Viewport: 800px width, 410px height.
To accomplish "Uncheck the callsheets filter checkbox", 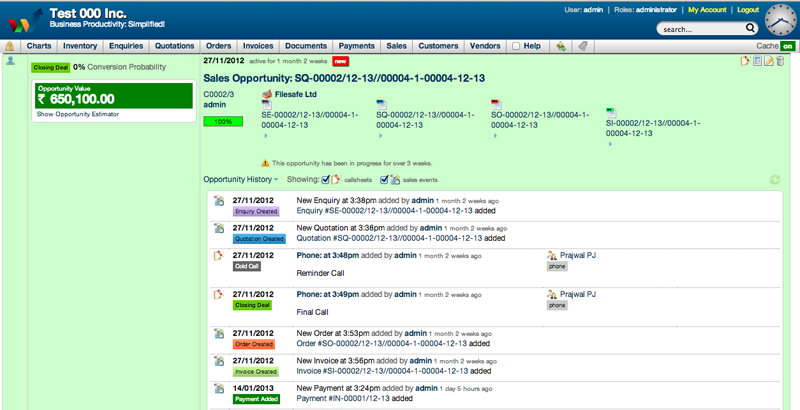I will (326, 180).
